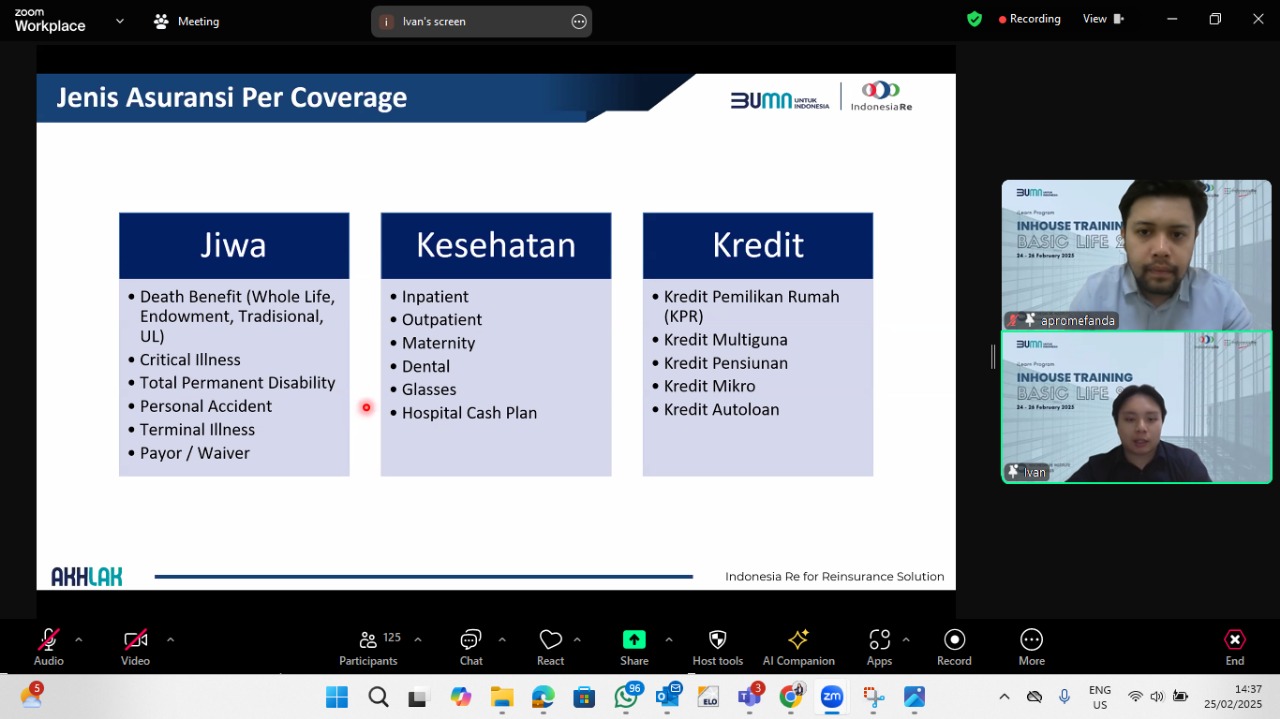Toggle recording using the Record button

954,647
